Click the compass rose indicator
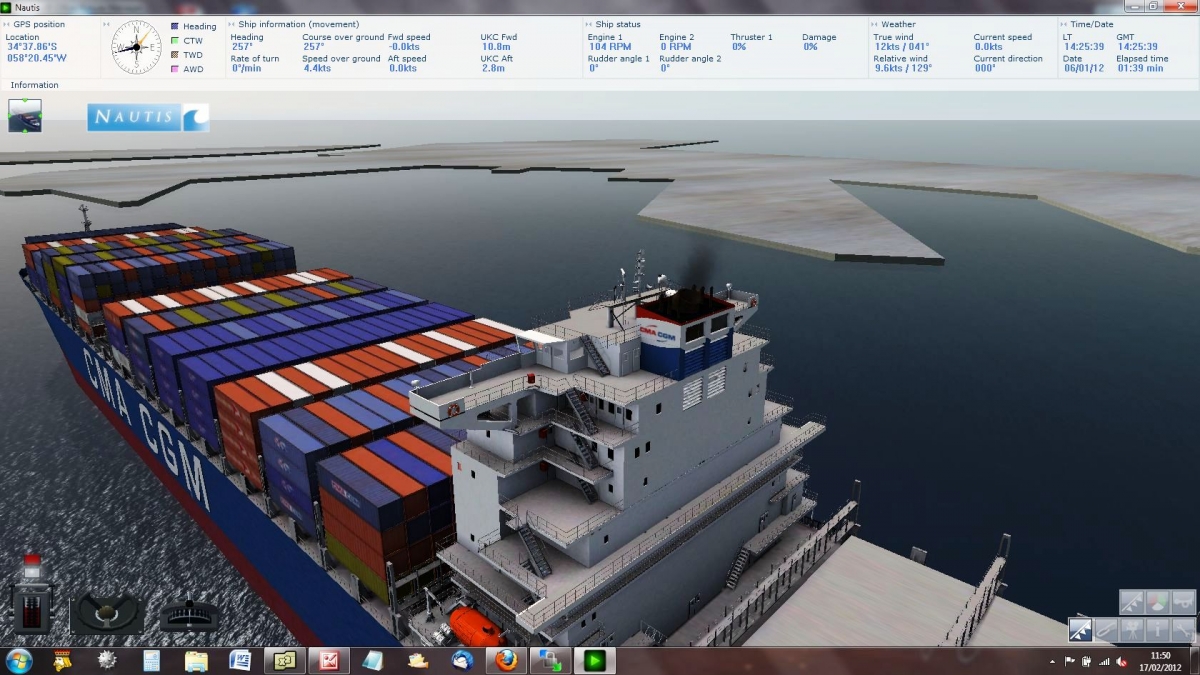Screen dimensions: 1200x675 tap(136, 47)
